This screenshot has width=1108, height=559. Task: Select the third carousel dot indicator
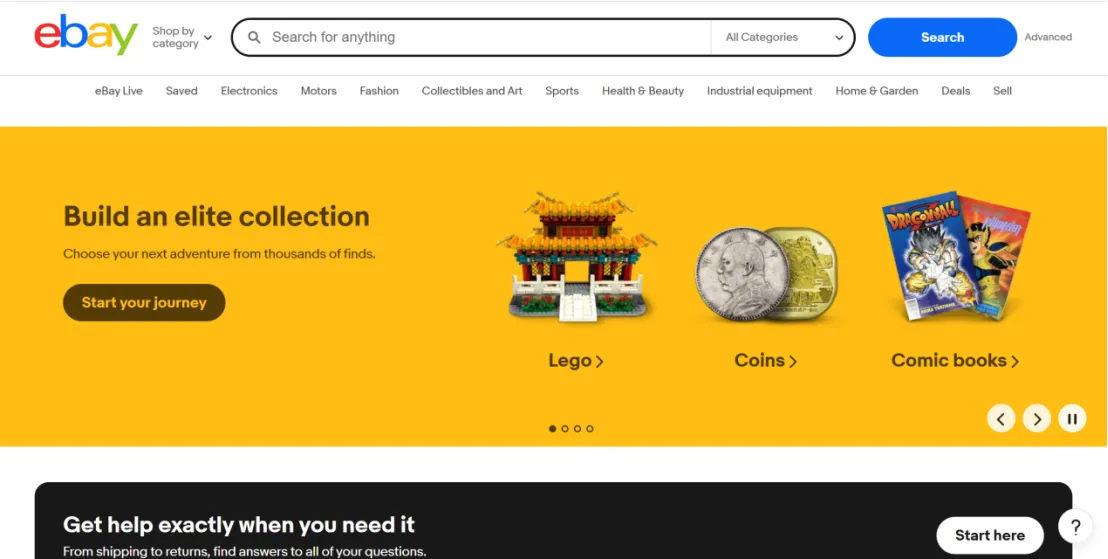[577, 428]
